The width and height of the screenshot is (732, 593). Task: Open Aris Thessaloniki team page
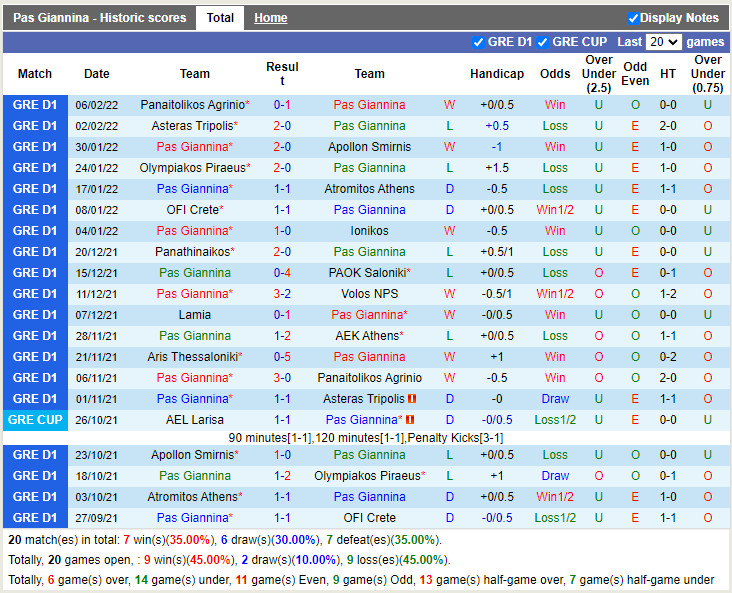pos(191,357)
